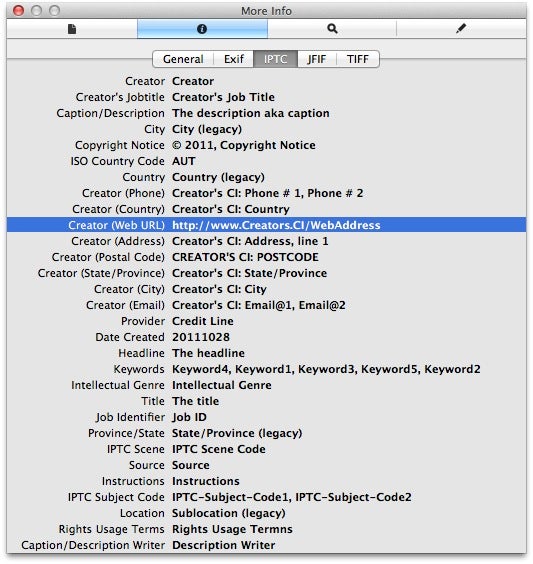Click the 'Description Writer' value
Image resolution: width=533 pixels, height=564 pixels.
click(x=223, y=545)
